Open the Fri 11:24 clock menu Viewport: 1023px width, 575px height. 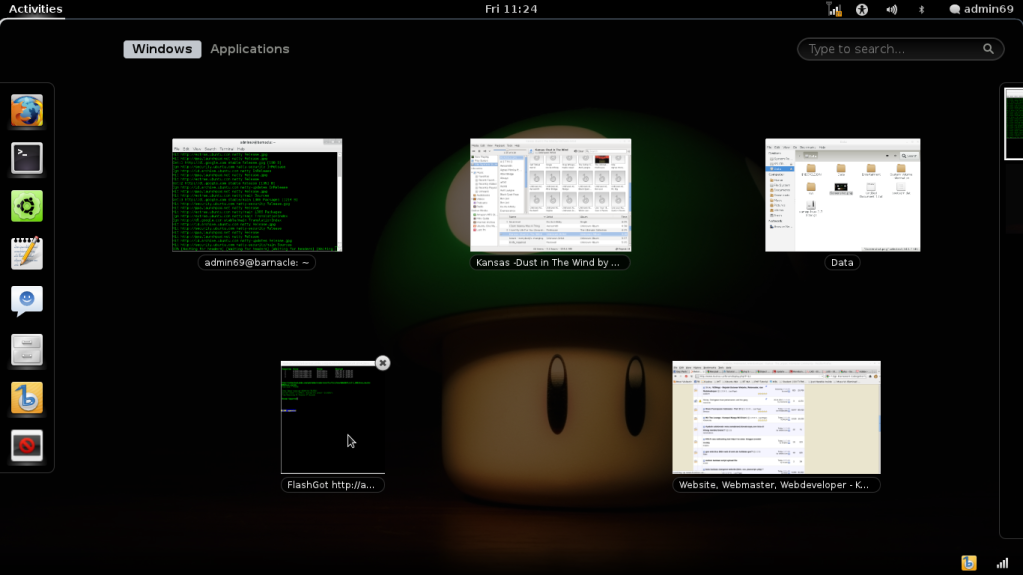511,9
